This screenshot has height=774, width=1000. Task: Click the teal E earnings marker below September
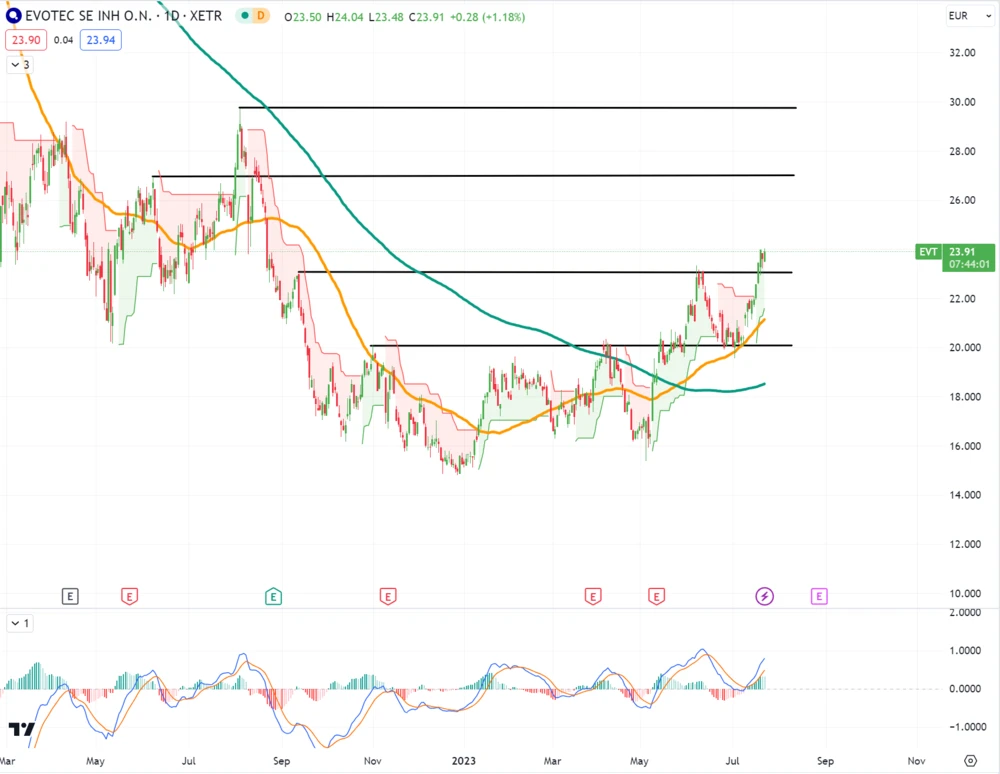[273, 596]
